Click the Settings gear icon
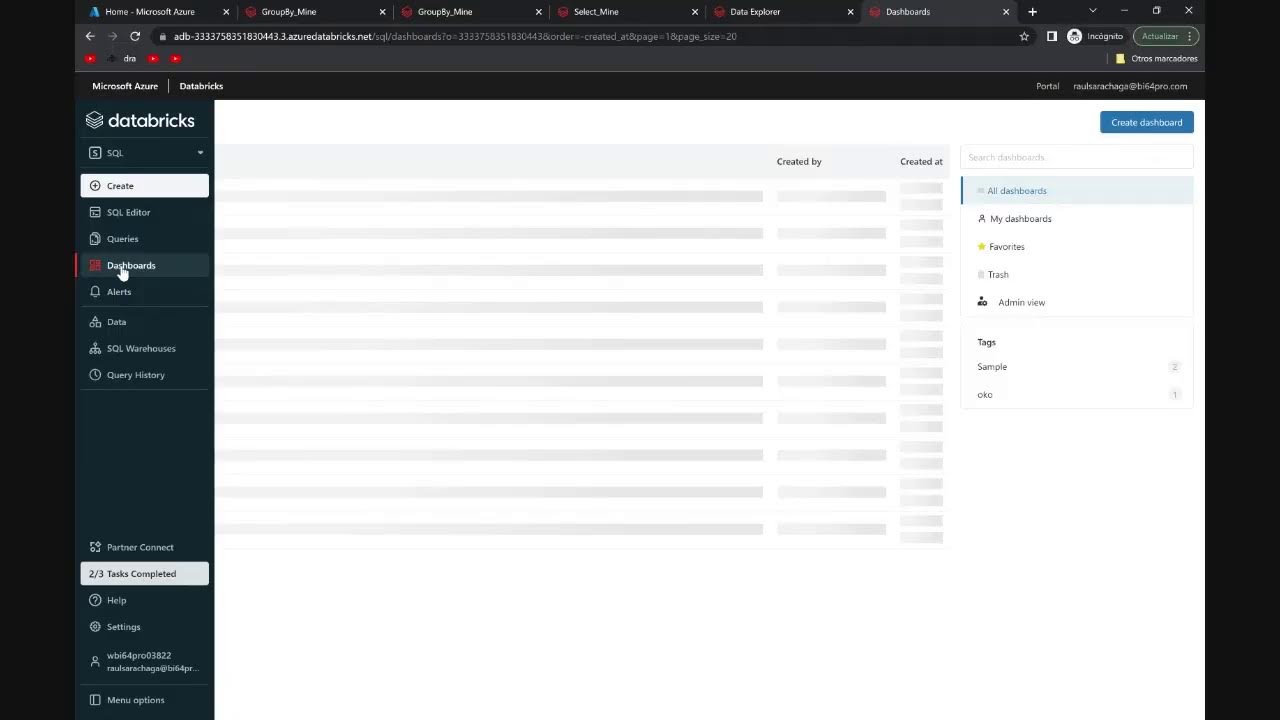The height and width of the screenshot is (720, 1280). pos(95,627)
